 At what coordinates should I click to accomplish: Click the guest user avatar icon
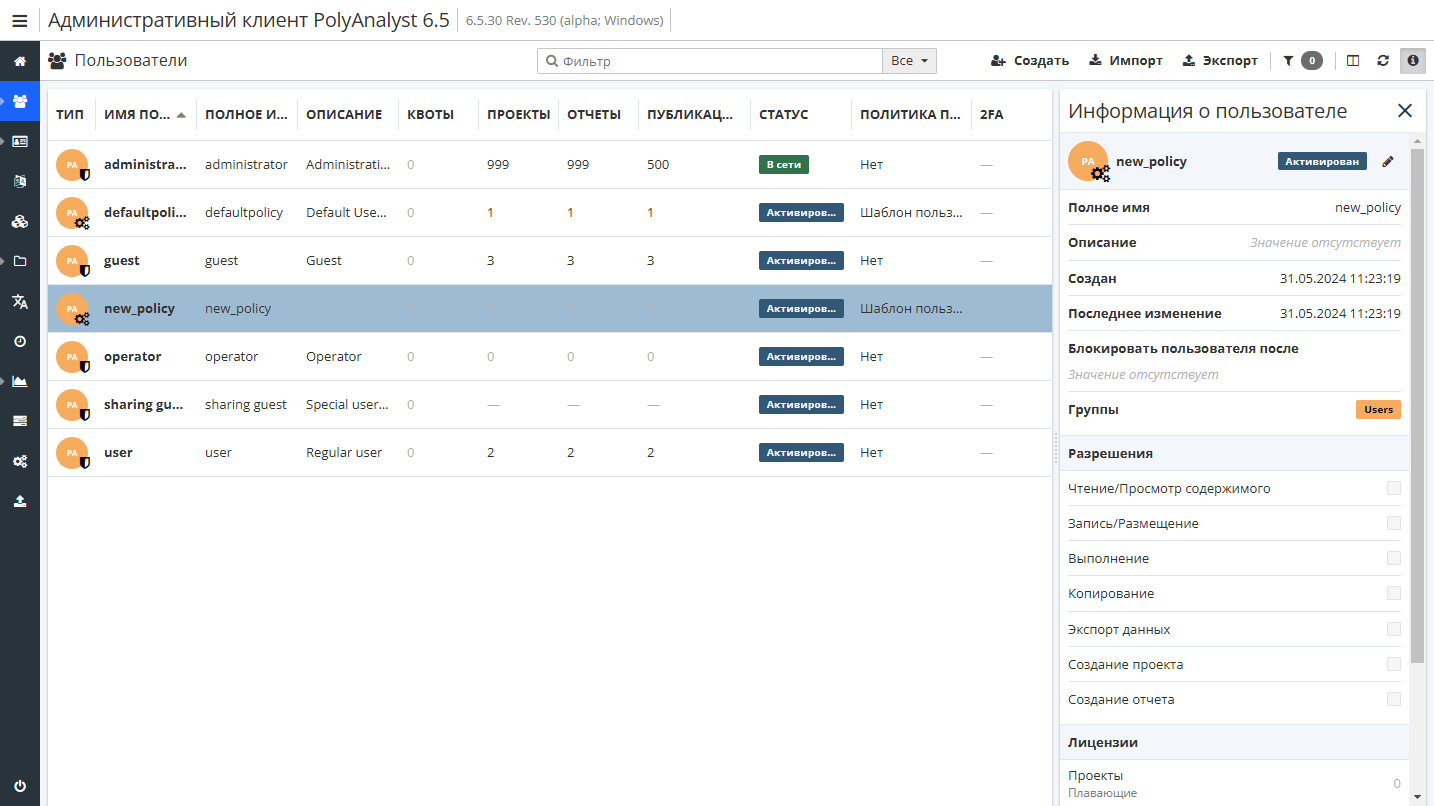click(72, 261)
